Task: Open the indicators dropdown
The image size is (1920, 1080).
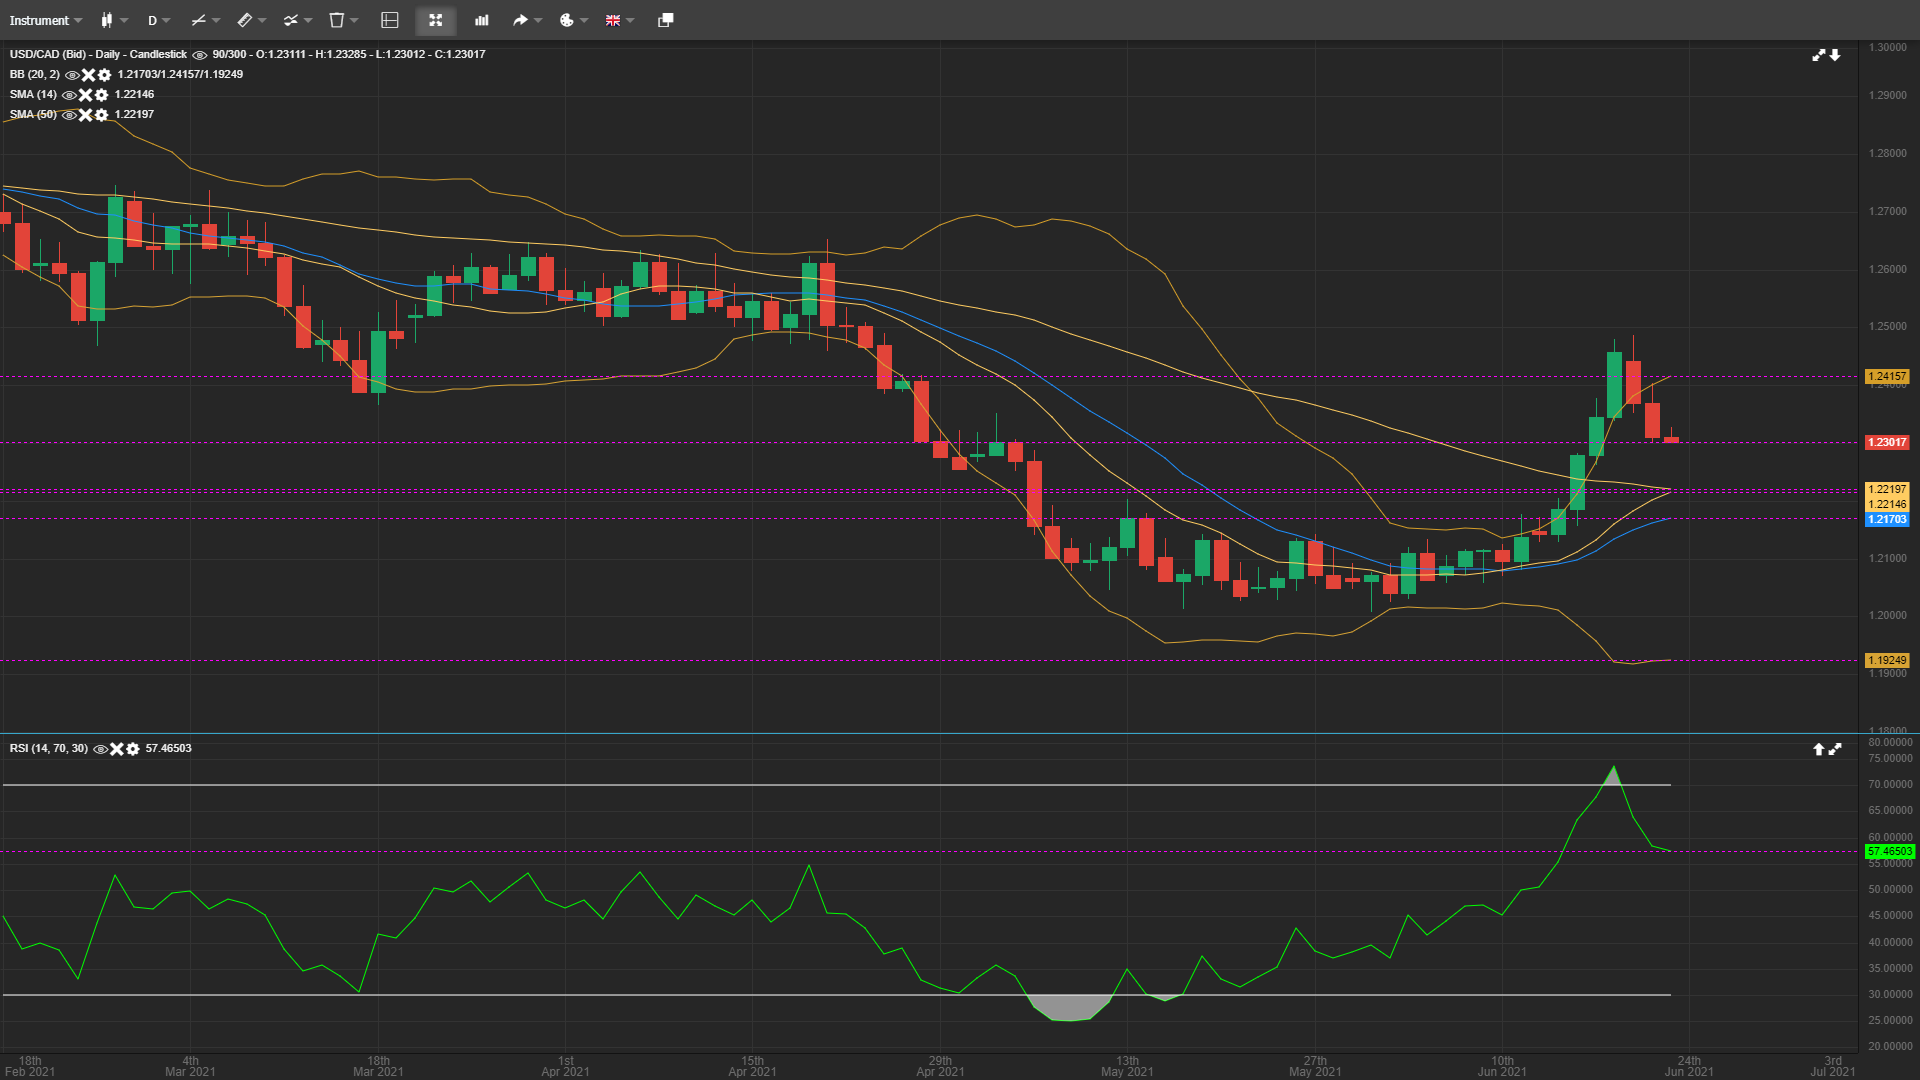Action: 297,20
